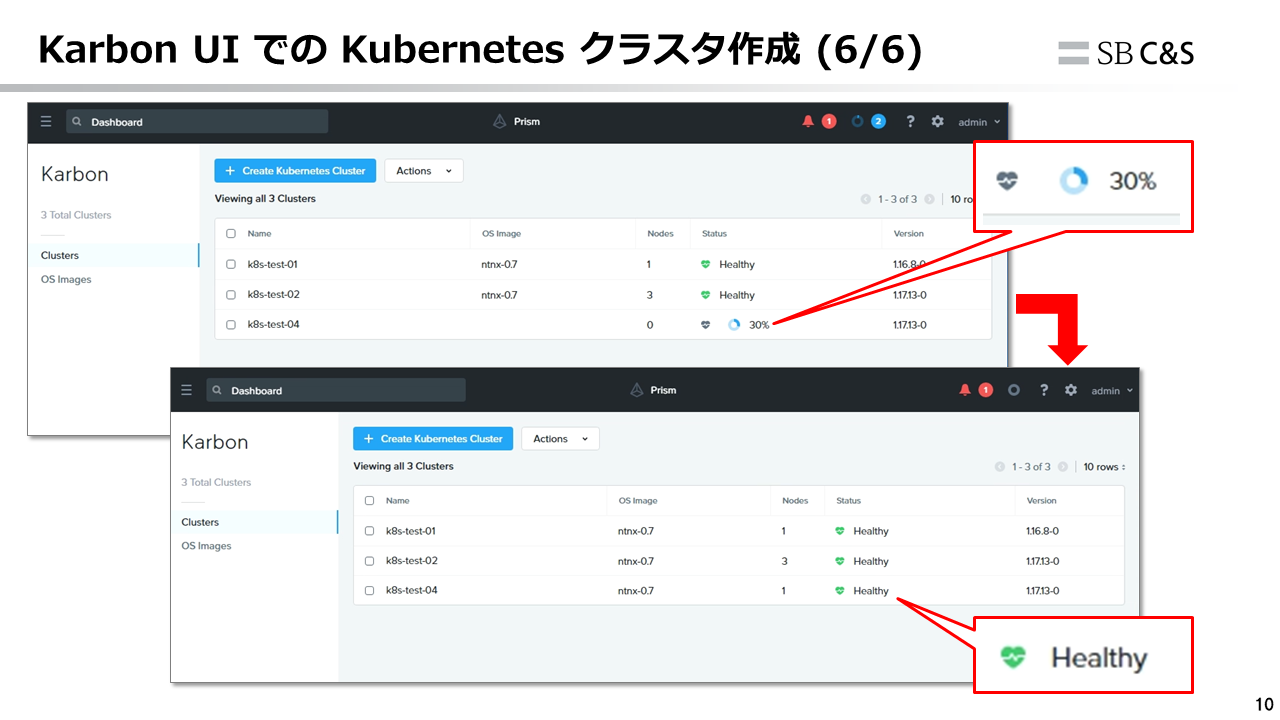Click Version column header in lower window
Viewport: 1280px width, 720px height.
[1041, 500]
